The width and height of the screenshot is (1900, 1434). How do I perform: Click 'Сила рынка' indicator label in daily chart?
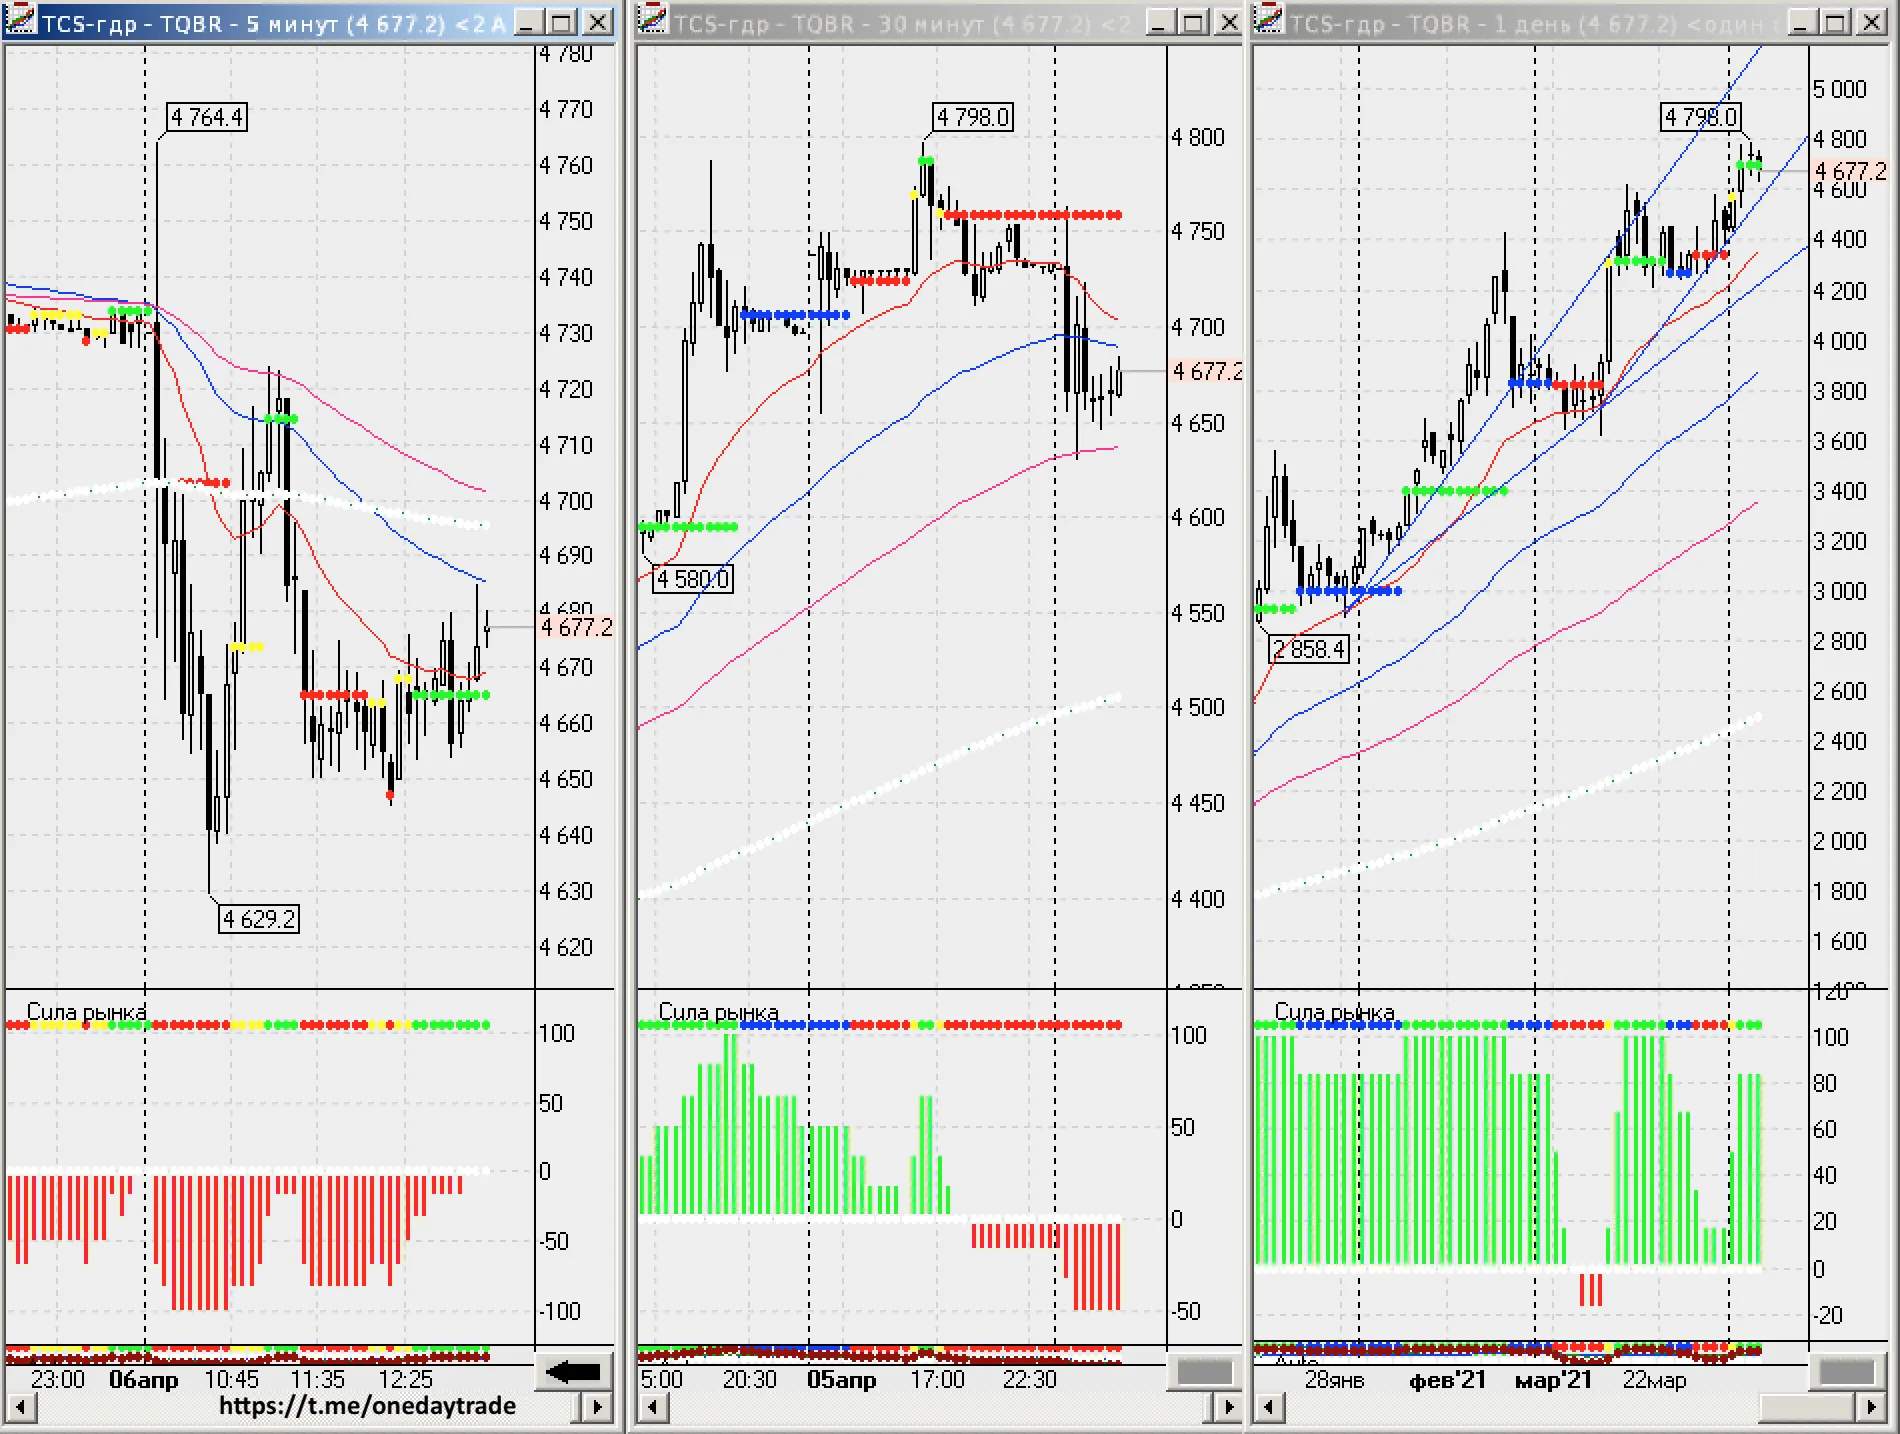[x=1334, y=1012]
